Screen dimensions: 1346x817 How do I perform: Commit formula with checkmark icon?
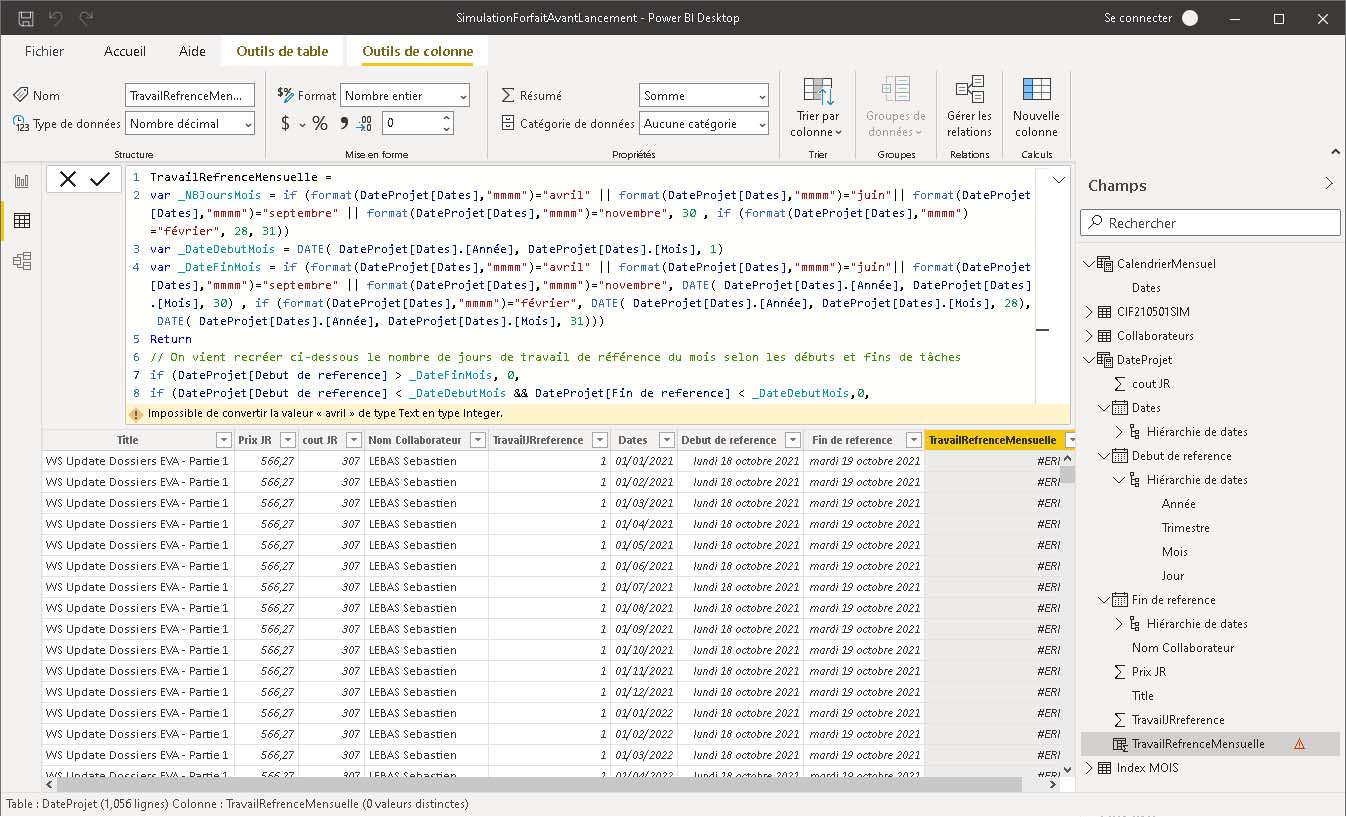pyautogui.click(x=100, y=179)
